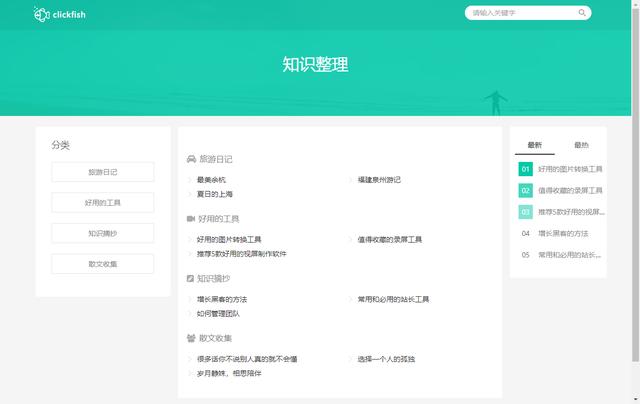This screenshot has width=640, height=404.
Task: Click the 知识摘抄 section heading in center panel
Action: coord(213,278)
